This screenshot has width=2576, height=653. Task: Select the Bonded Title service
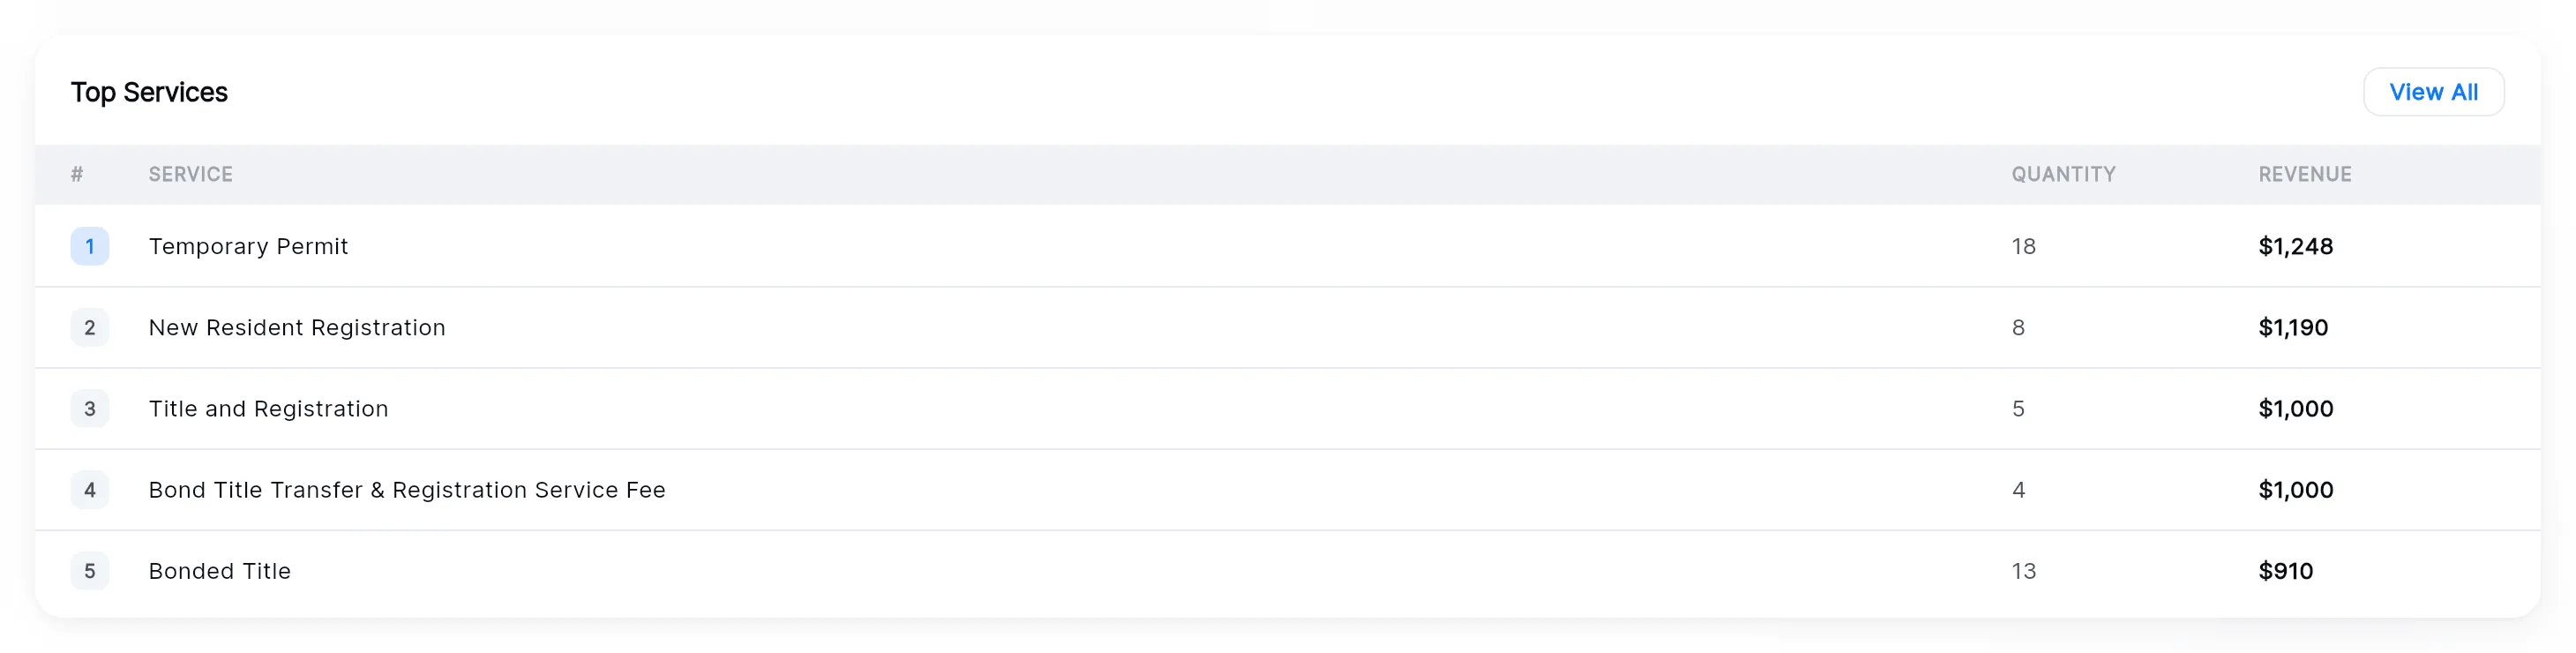pyautogui.click(x=220, y=570)
